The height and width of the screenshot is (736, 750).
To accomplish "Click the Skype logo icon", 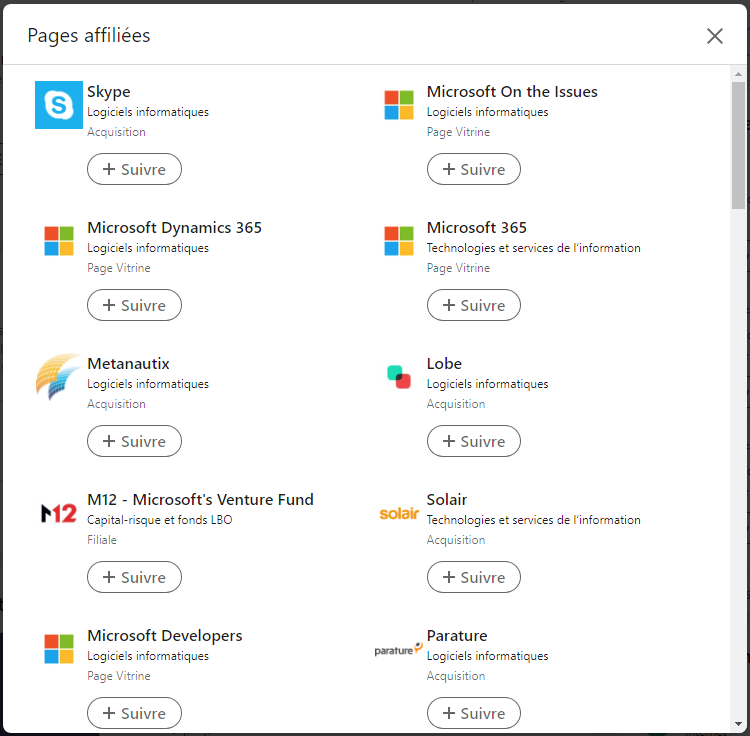I will 59,105.
